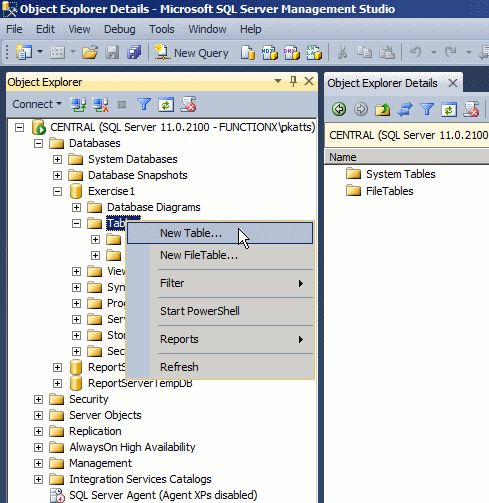Click the Synchronize arrows icon in Details toolbar

click(x=405, y=109)
